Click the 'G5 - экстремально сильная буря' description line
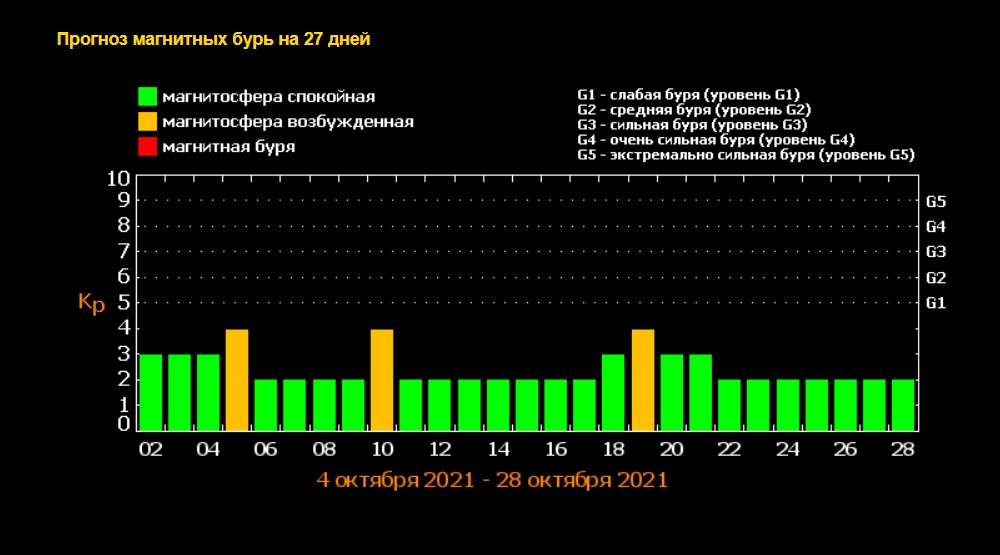The height and width of the screenshot is (555, 1000). pyautogui.click(x=746, y=155)
